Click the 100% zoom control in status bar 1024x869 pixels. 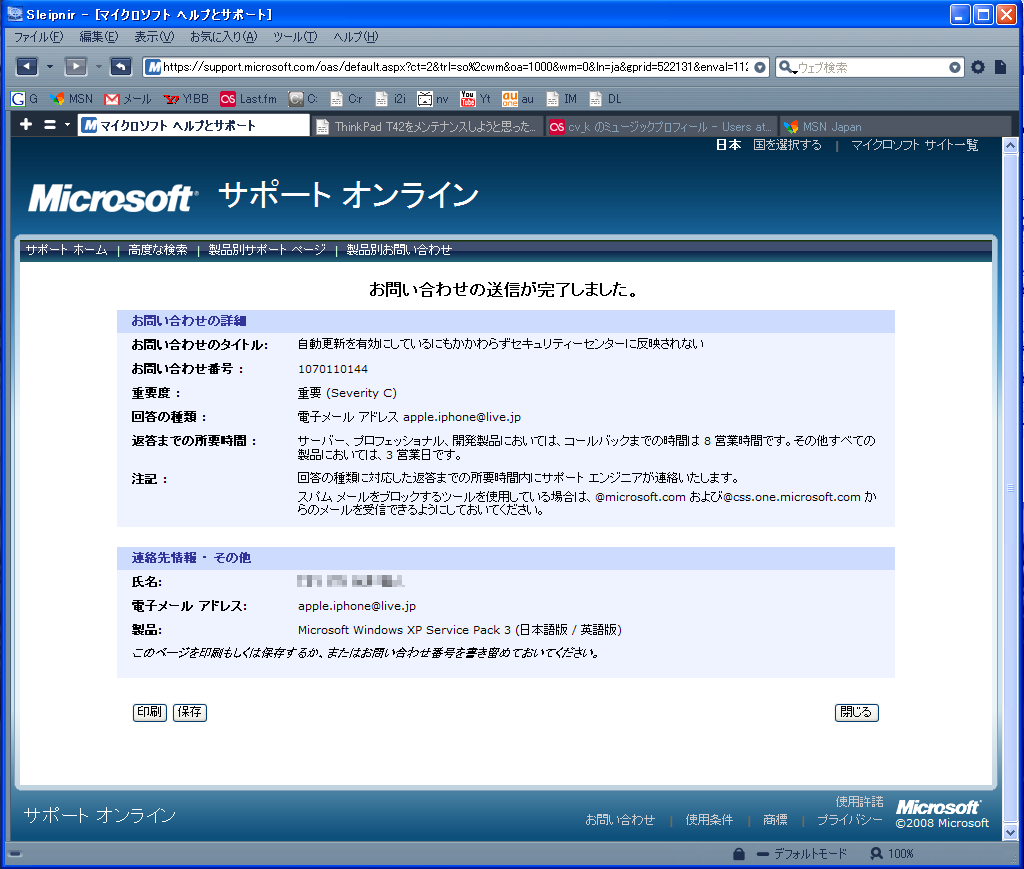(892, 853)
